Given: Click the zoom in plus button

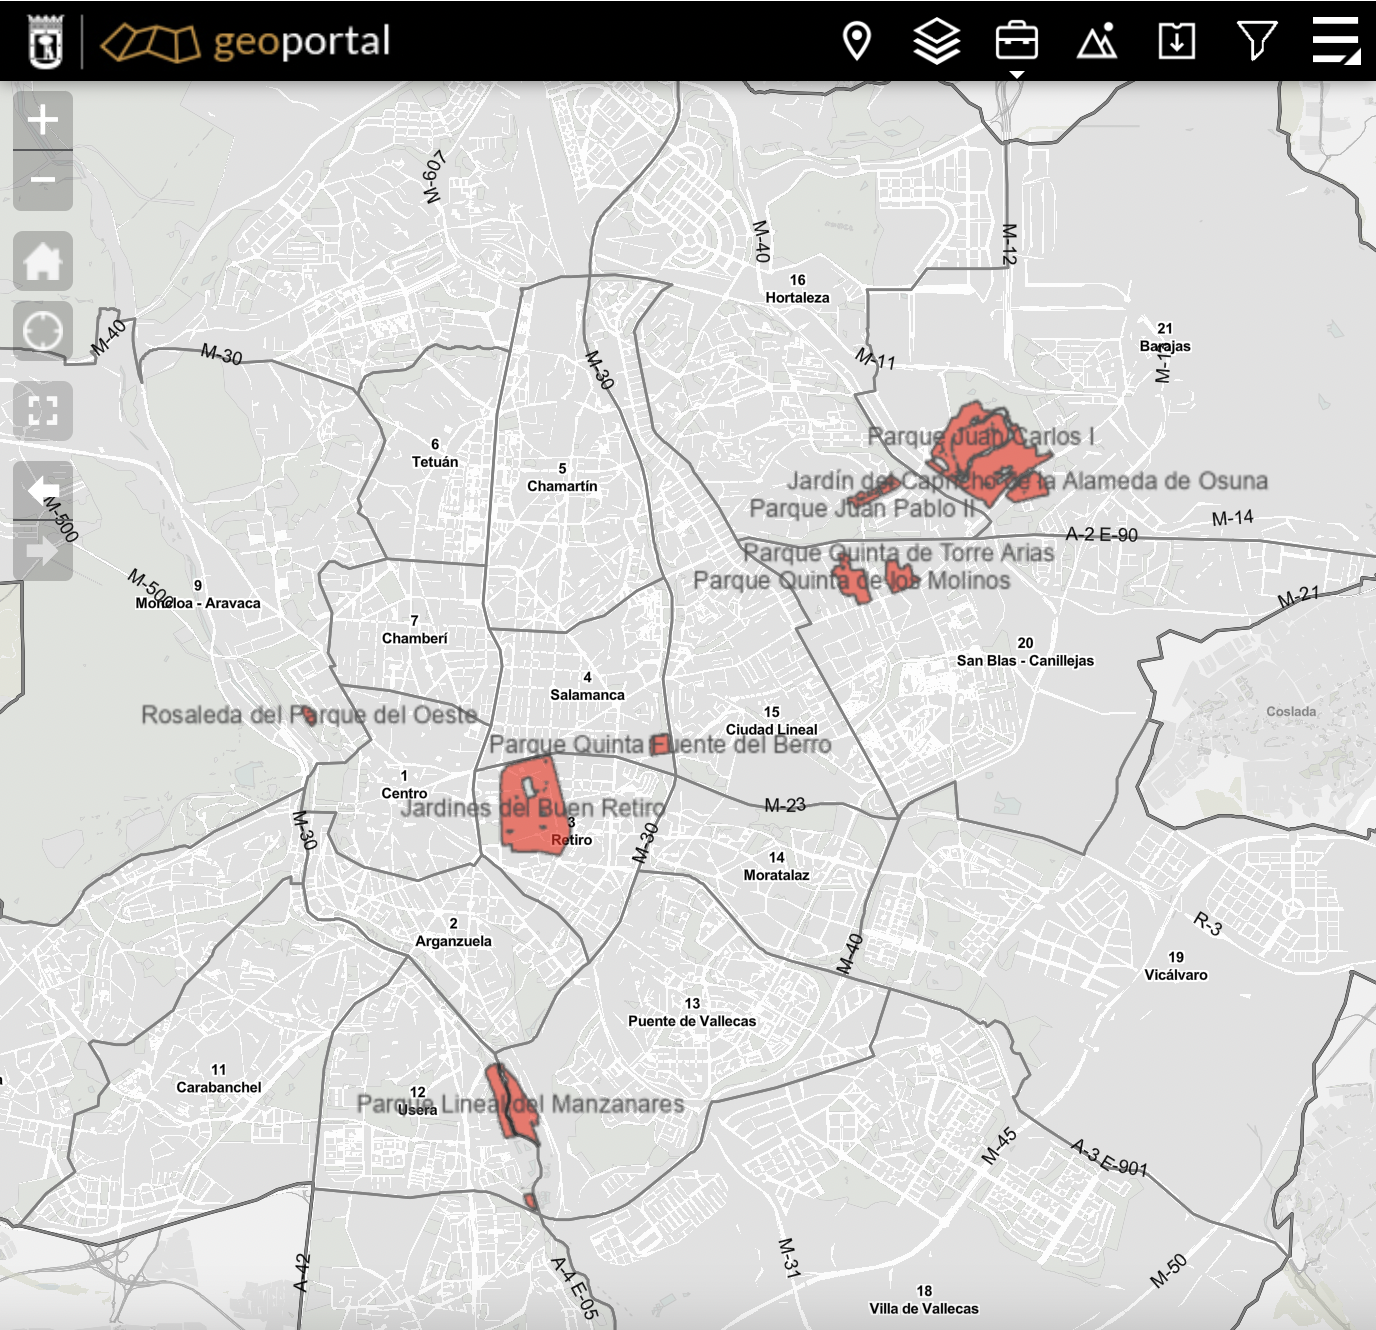Looking at the screenshot, I should (x=43, y=121).
